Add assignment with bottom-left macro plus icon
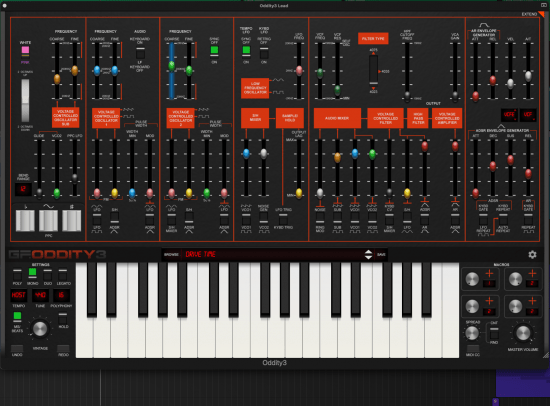 coord(489,301)
